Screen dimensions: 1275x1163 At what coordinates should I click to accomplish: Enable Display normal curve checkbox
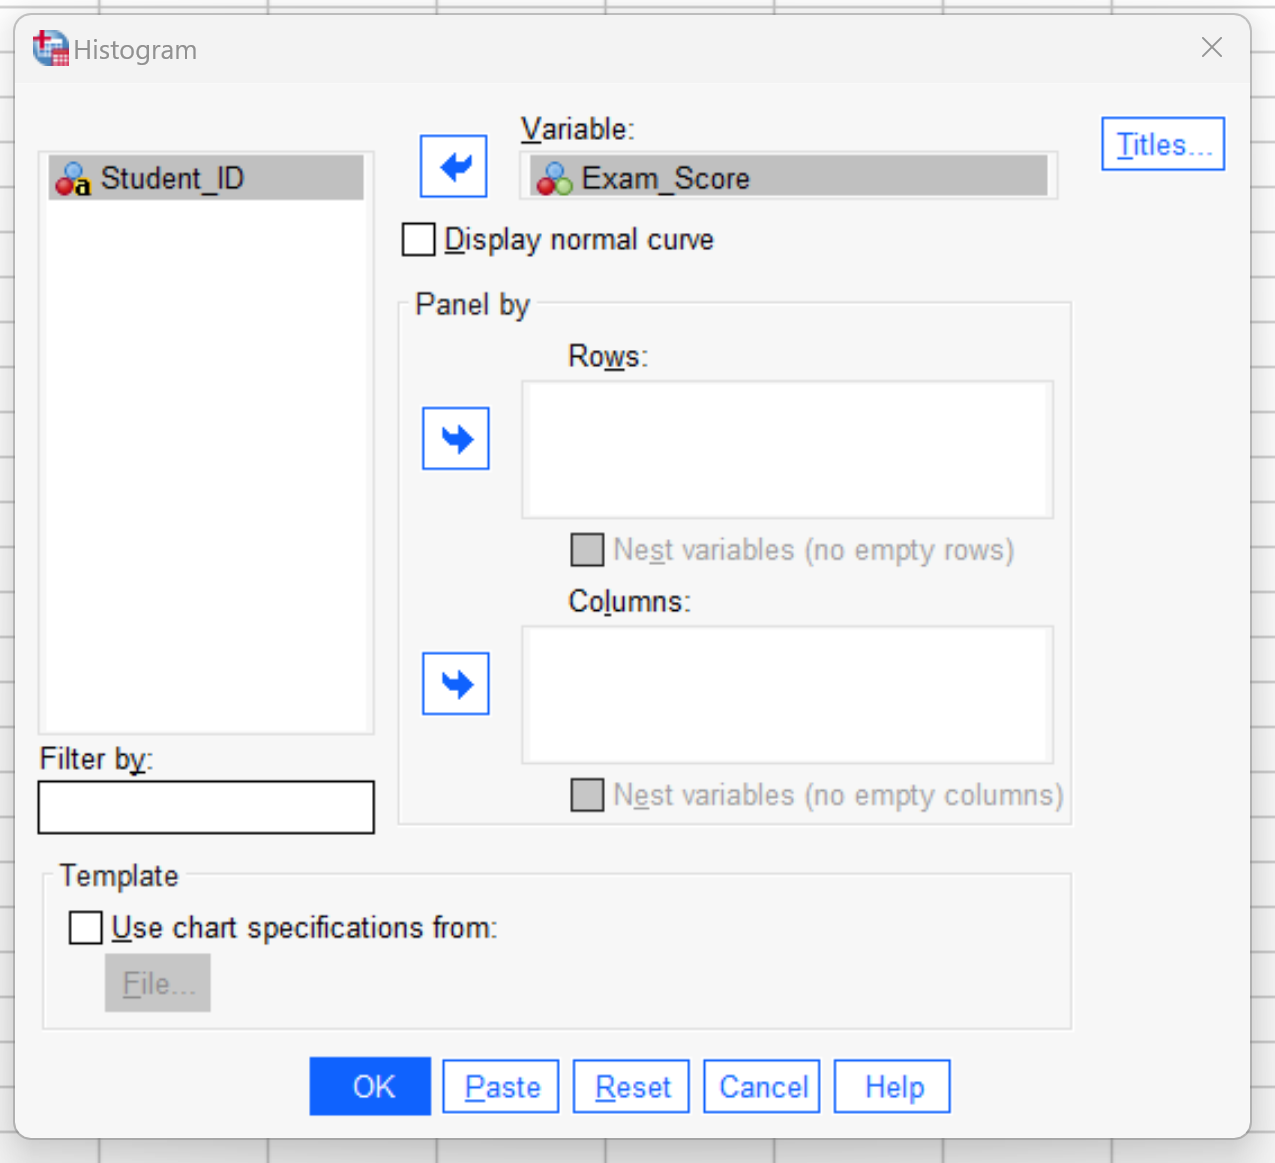click(418, 240)
